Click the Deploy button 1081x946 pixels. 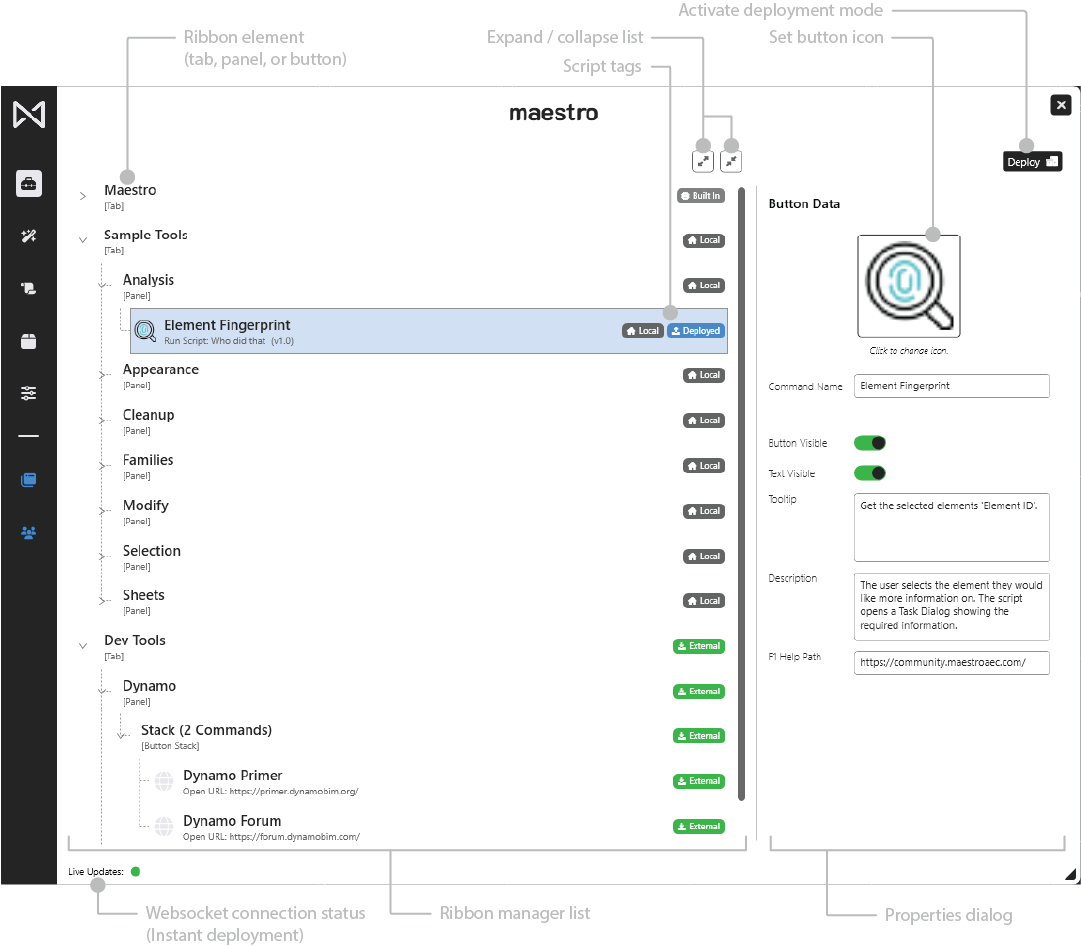point(1032,162)
